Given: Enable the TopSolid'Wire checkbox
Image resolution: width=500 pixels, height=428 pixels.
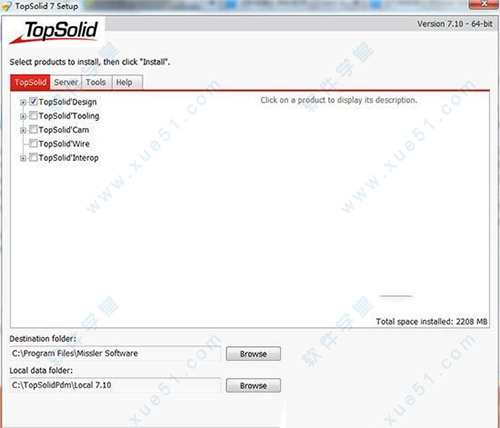Looking at the screenshot, I should click(33, 143).
